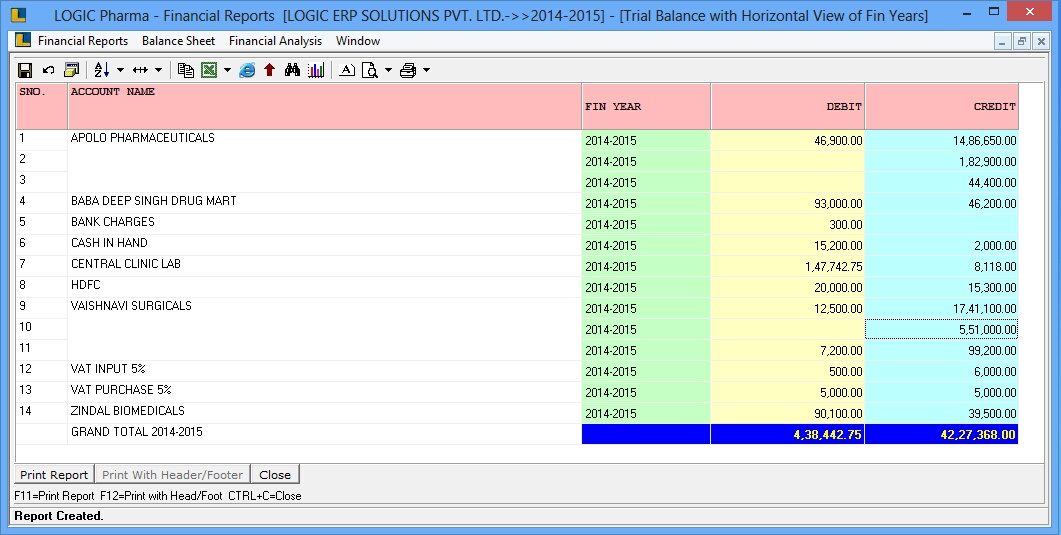Click the print preview magnifier icon
Image resolution: width=1061 pixels, height=535 pixels.
click(369, 70)
